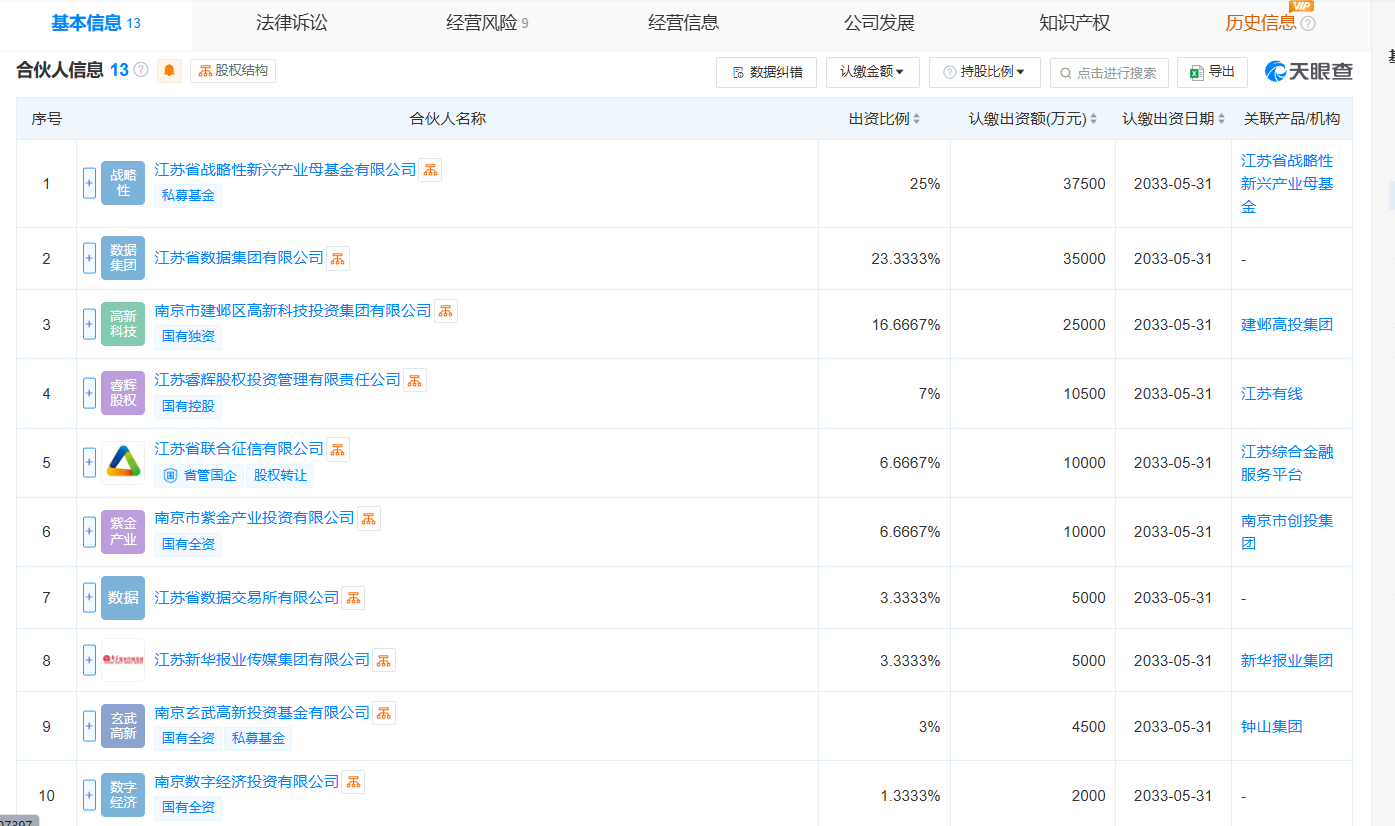Click help icon next to 合伙人信息 count

tap(141, 70)
